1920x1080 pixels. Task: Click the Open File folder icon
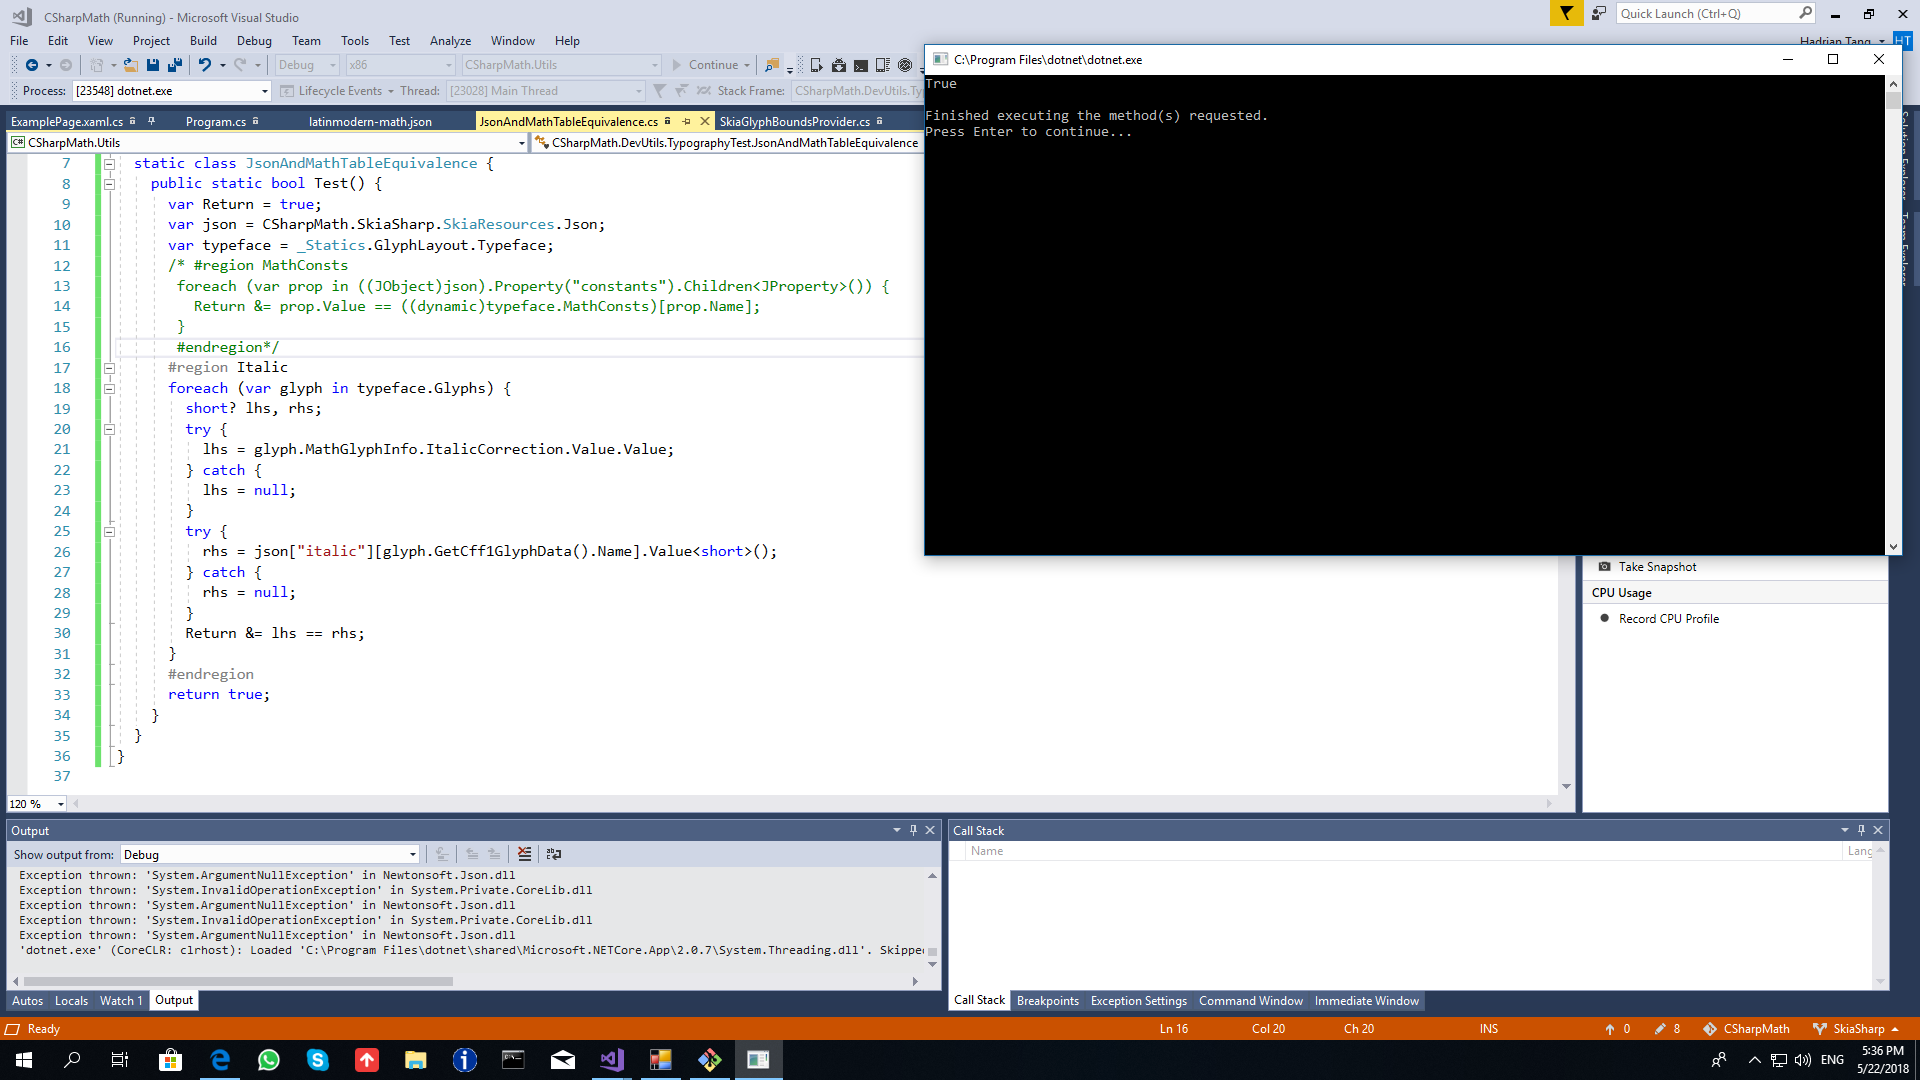(130, 65)
